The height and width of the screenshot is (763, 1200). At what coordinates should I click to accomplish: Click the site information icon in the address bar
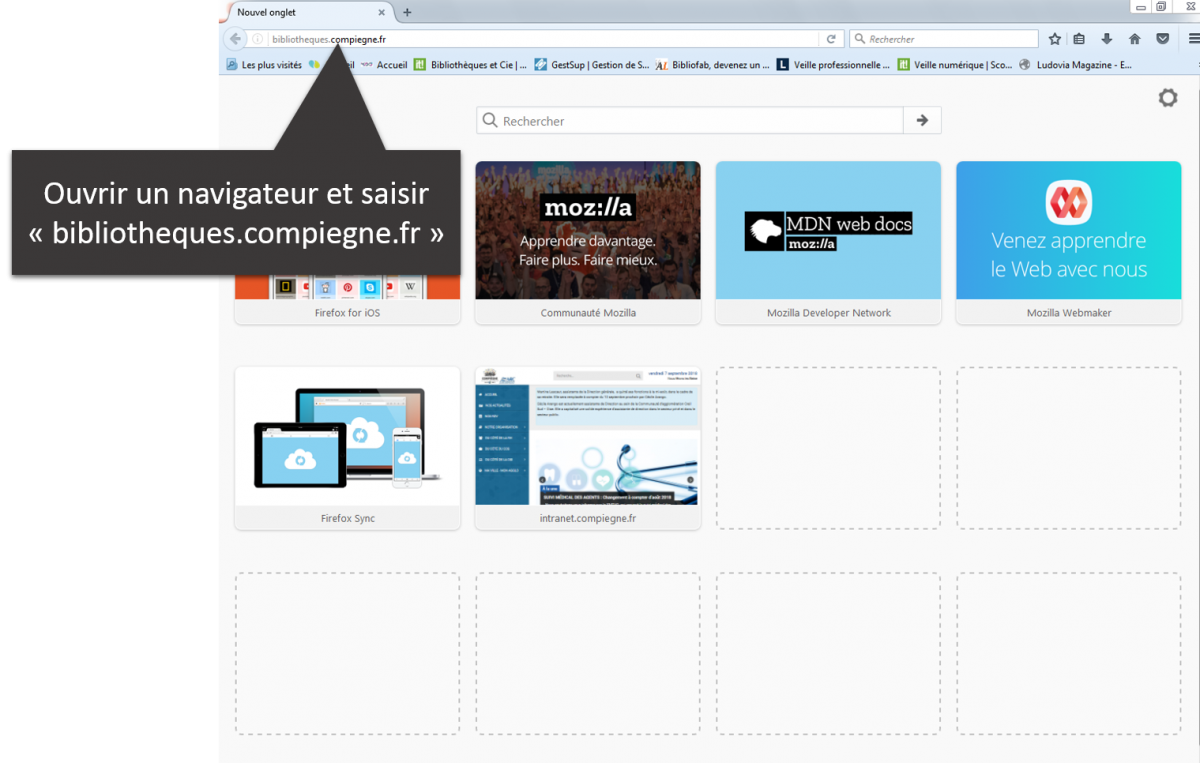[257, 39]
